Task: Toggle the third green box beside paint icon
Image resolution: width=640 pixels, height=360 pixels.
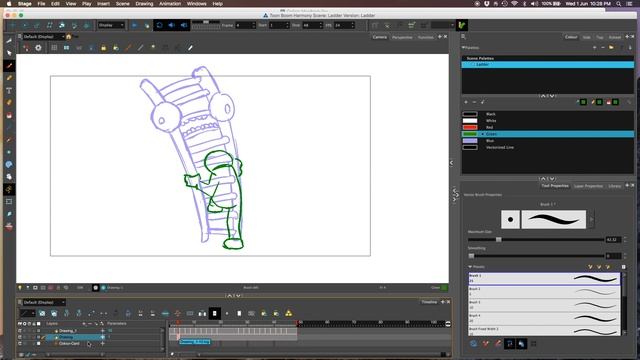Action: click(x=615, y=102)
